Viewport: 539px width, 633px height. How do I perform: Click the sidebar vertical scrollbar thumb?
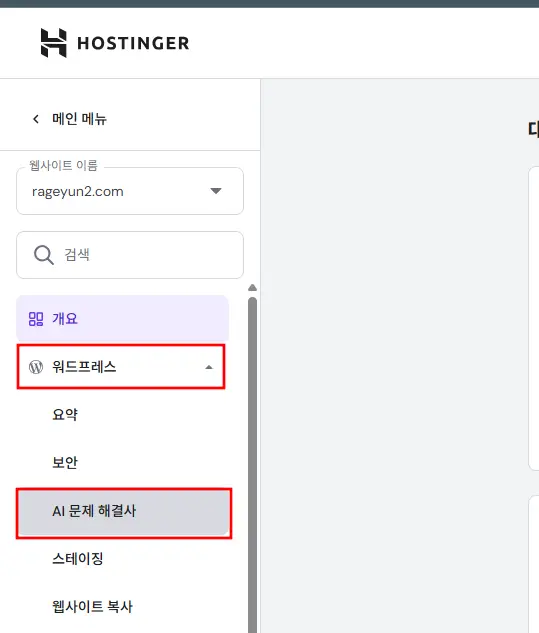pos(252,464)
